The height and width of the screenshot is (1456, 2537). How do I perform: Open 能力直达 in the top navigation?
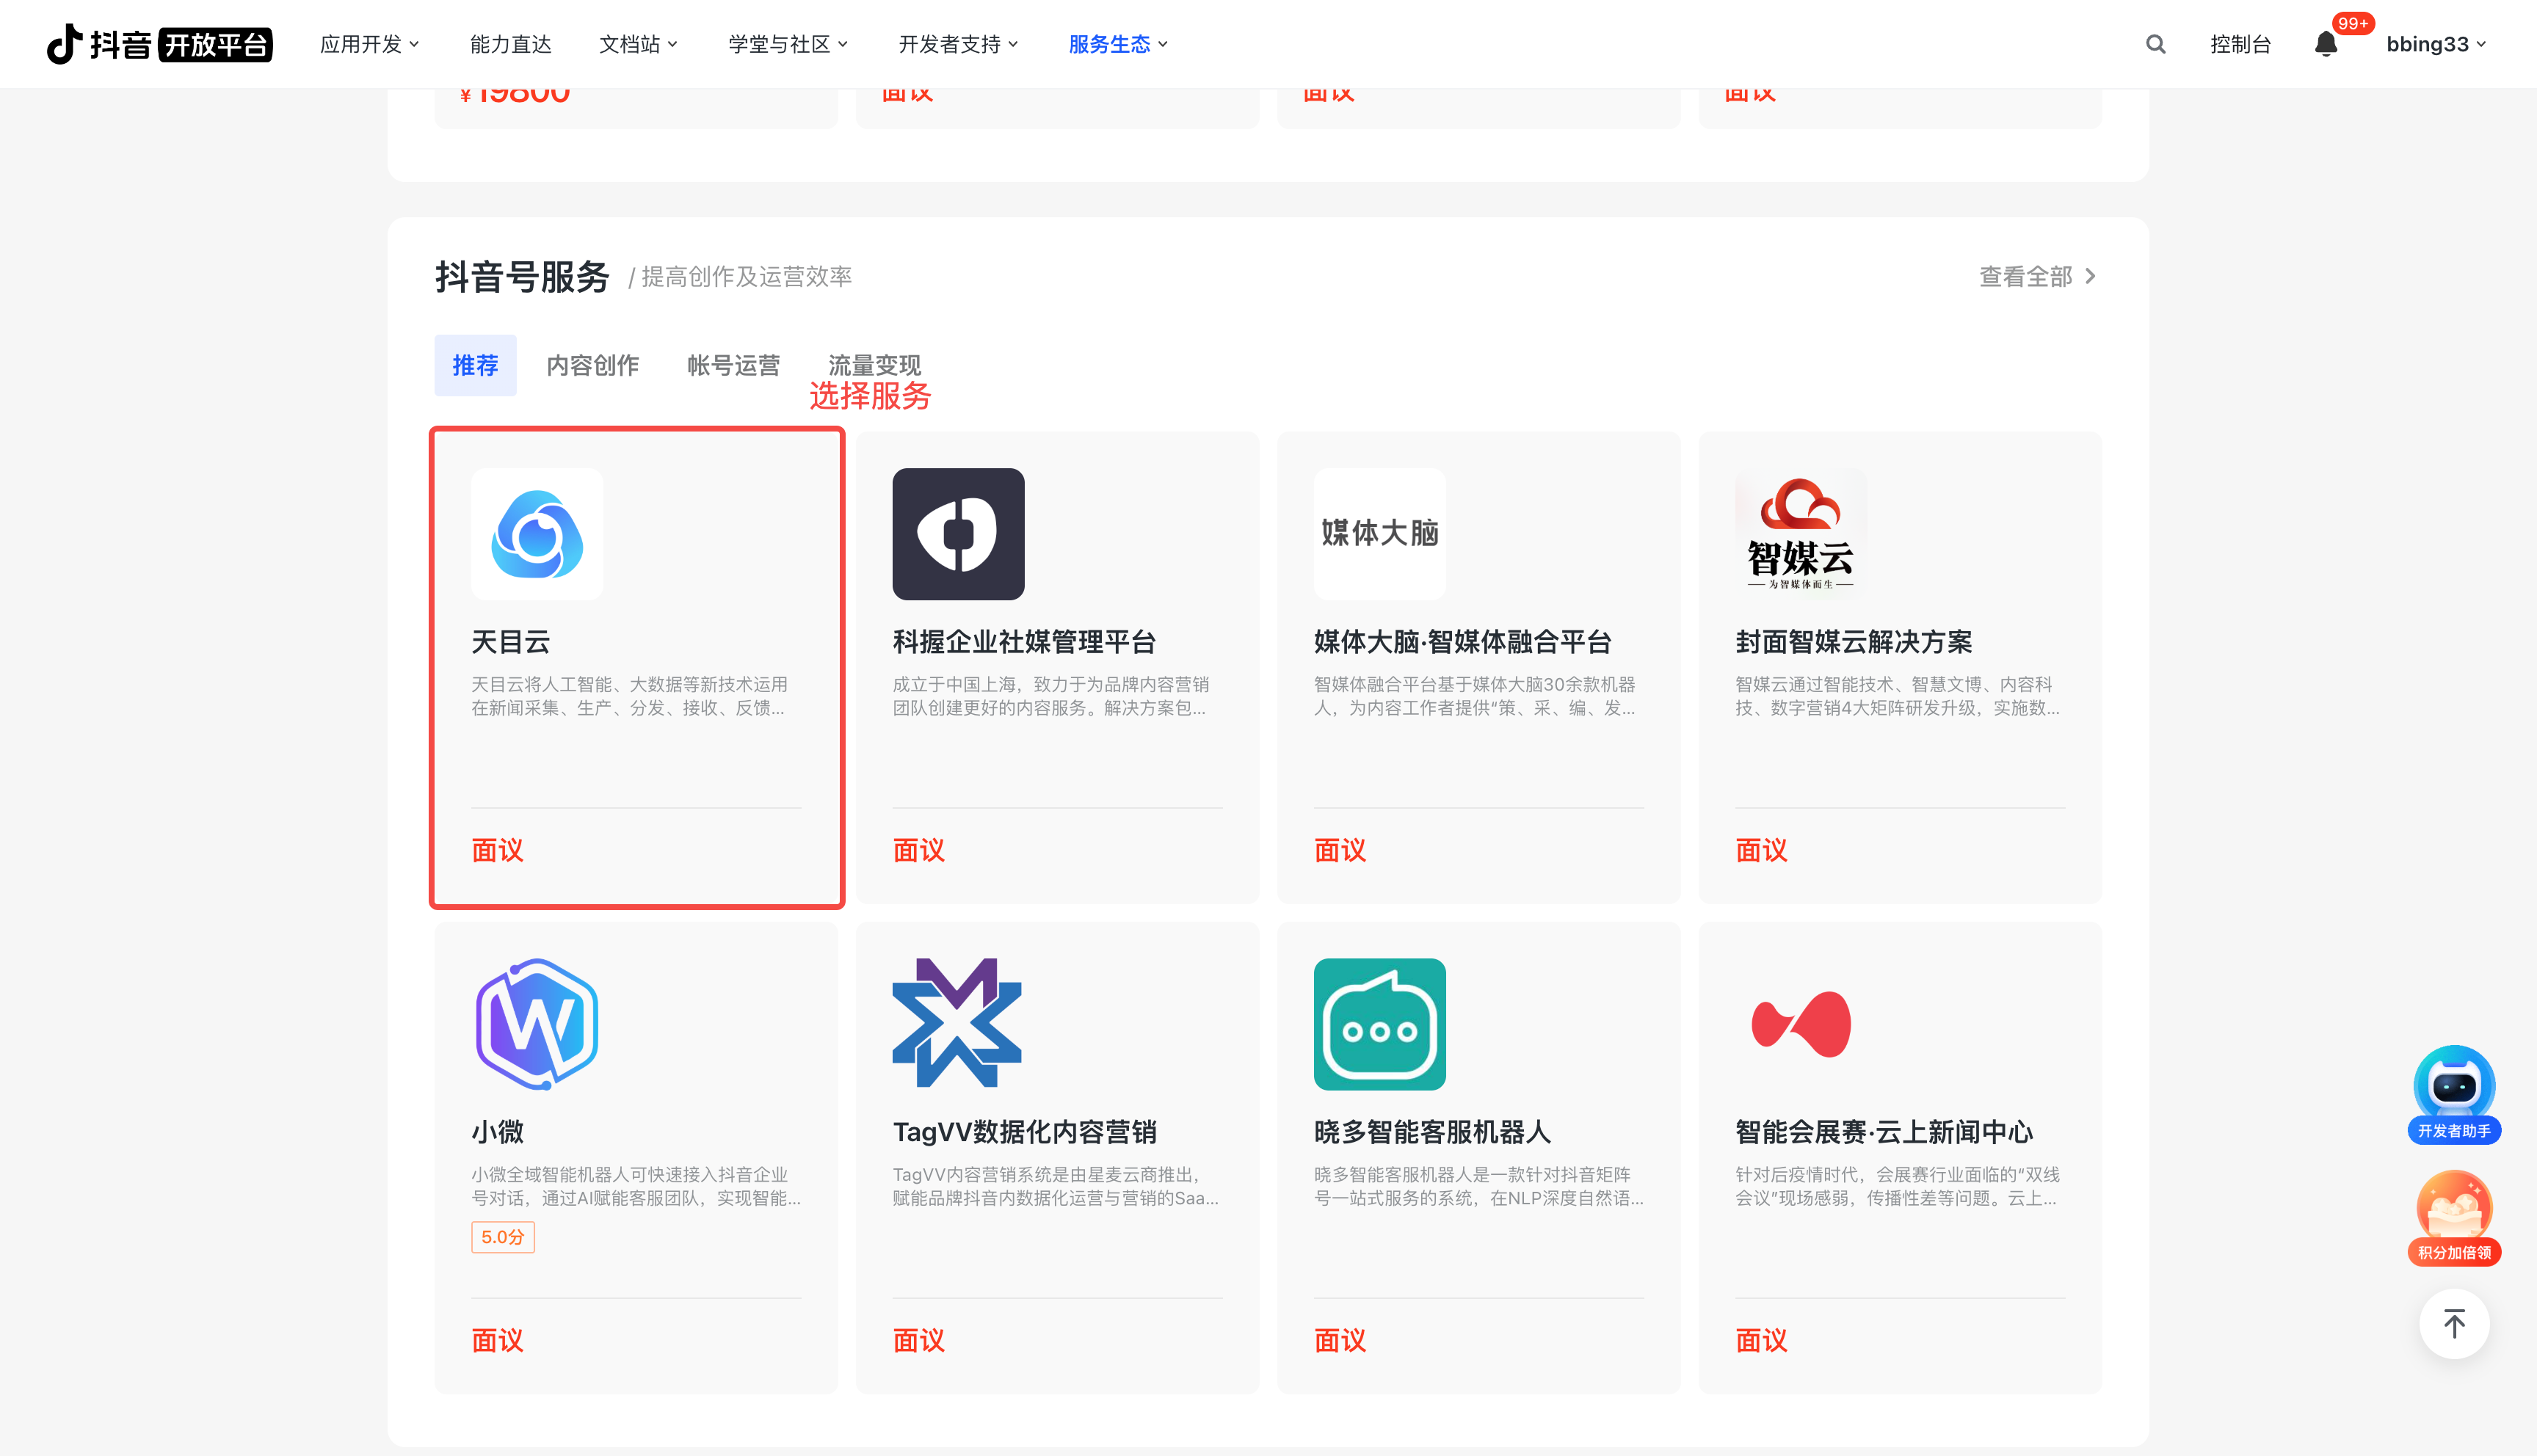pos(510,44)
